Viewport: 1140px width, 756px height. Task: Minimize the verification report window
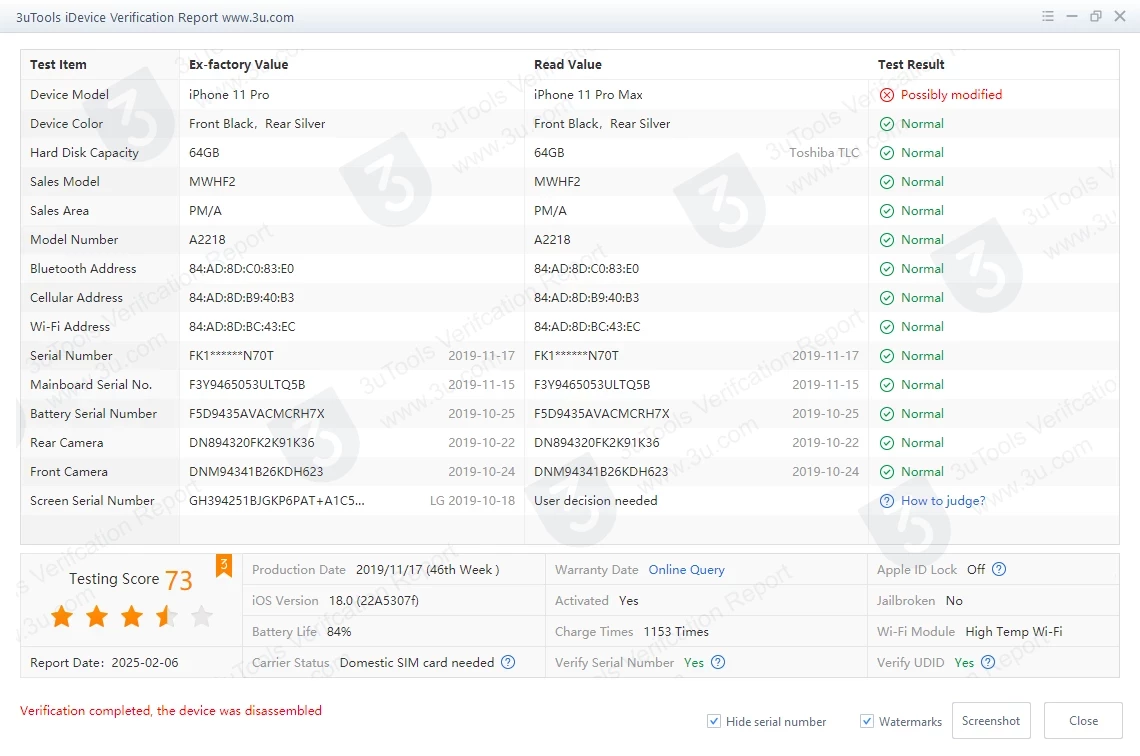pyautogui.click(x=1072, y=16)
